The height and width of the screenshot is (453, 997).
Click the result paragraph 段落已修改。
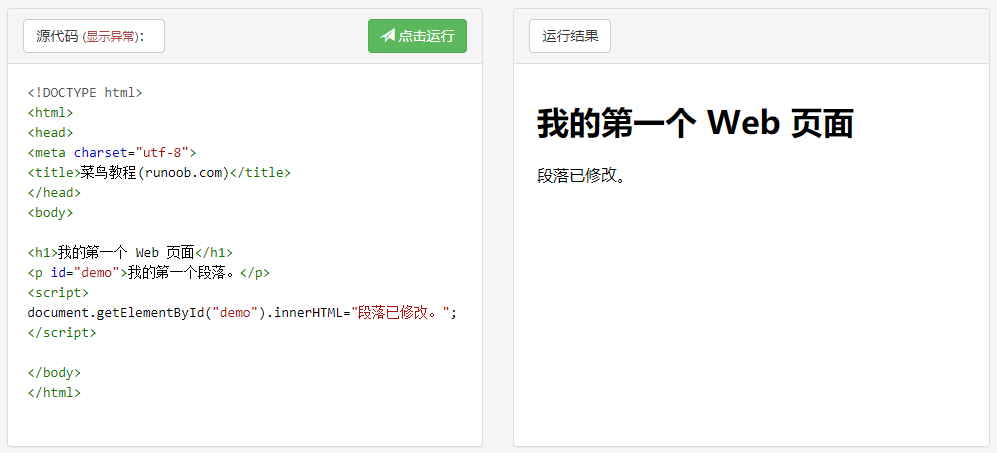click(x=582, y=176)
